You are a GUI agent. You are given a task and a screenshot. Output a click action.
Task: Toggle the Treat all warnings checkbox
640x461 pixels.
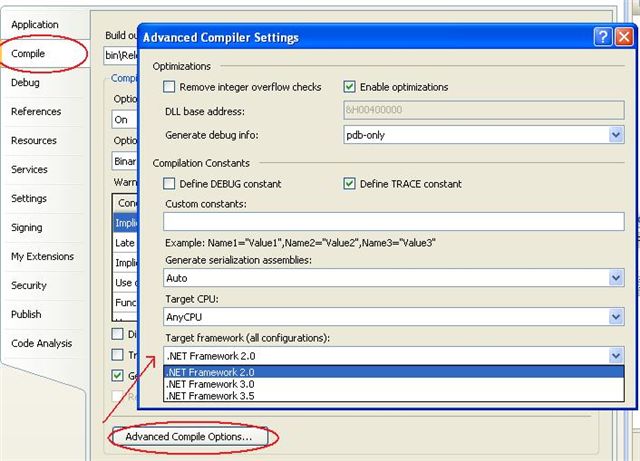point(118,354)
